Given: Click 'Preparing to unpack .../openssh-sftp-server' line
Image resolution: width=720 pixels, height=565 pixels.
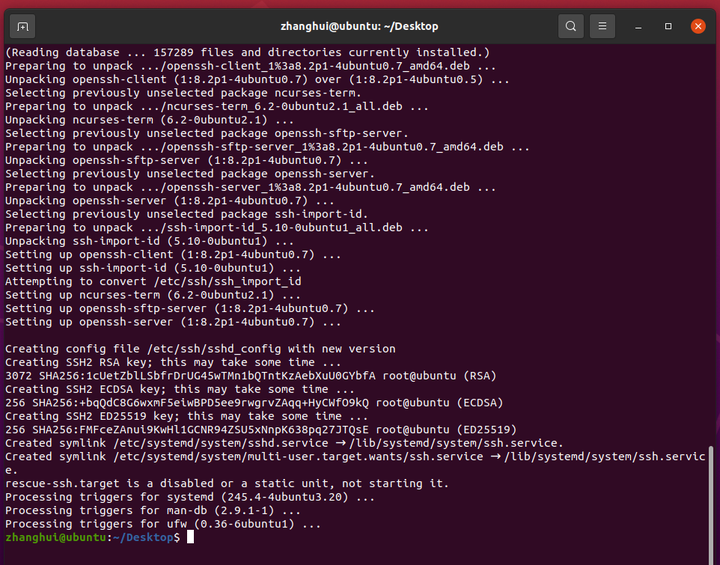Looking at the screenshot, I should pos(267,147).
